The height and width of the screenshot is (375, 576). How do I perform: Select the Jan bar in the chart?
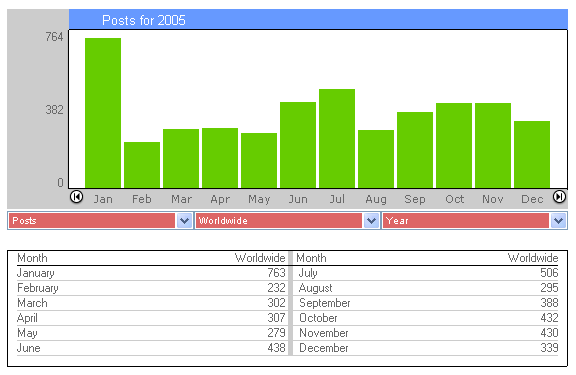coord(103,113)
